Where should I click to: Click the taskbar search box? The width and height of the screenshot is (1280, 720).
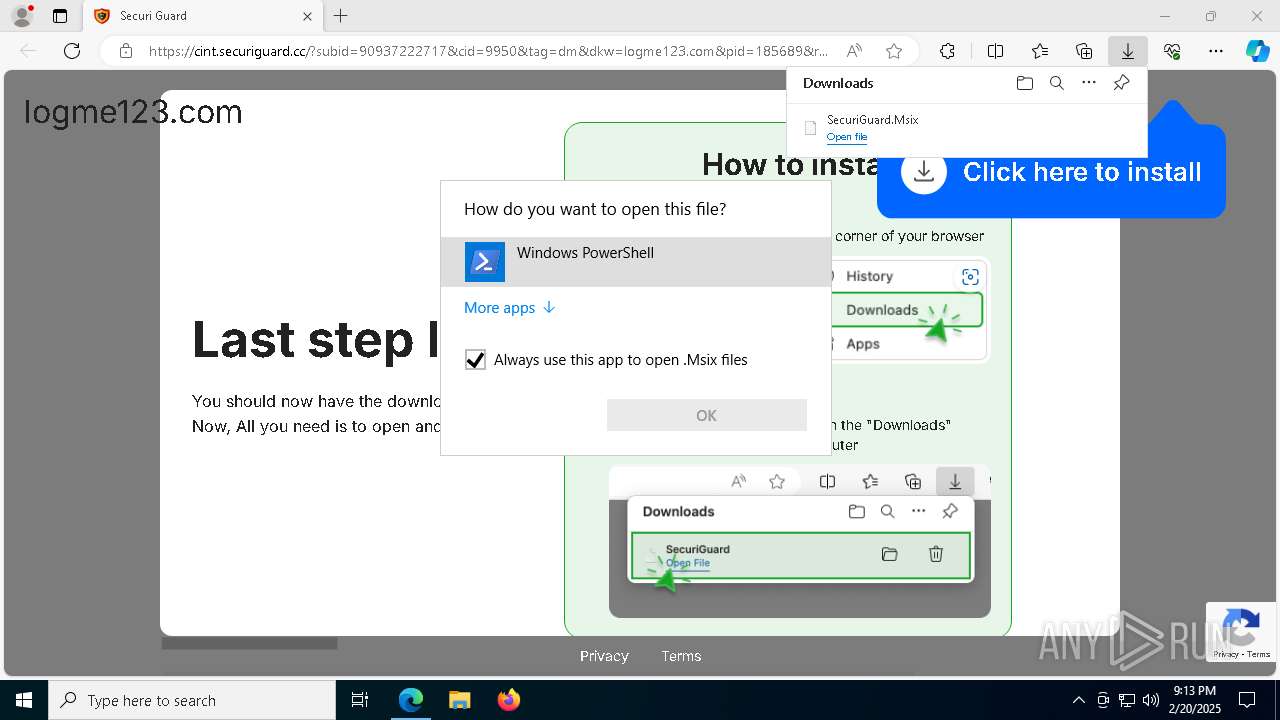point(192,700)
